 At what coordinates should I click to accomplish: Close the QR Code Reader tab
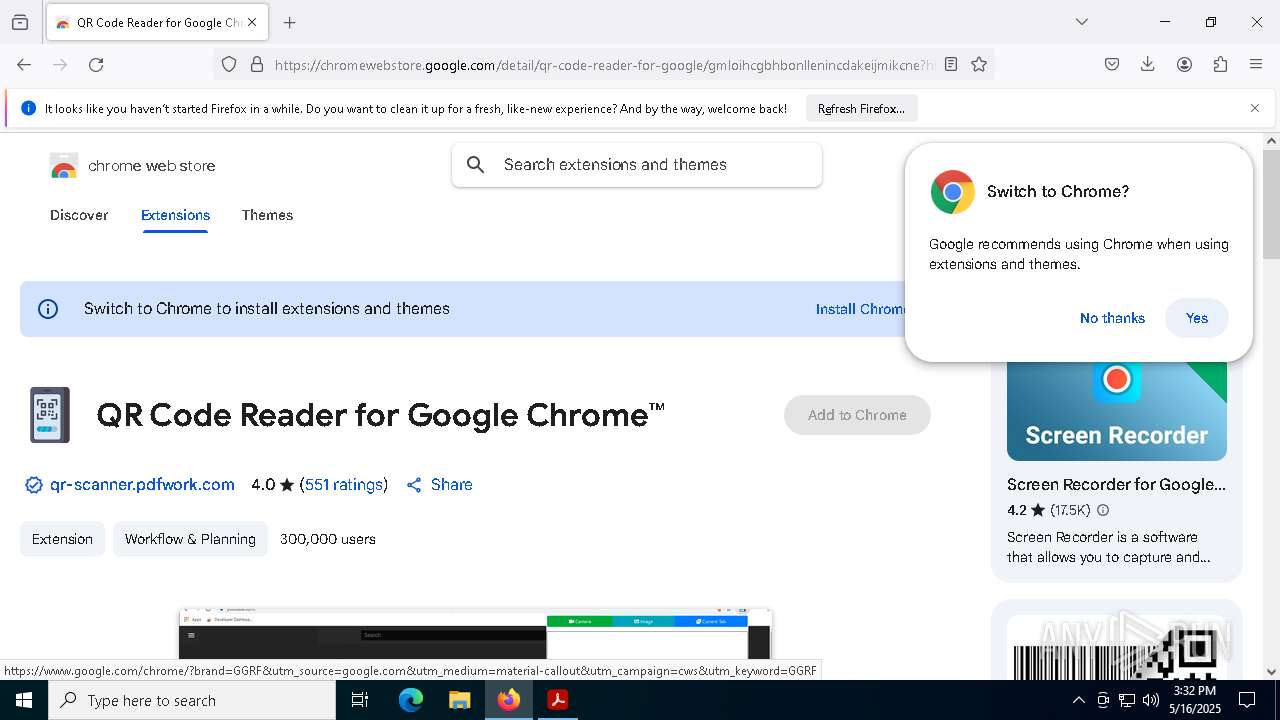click(252, 22)
